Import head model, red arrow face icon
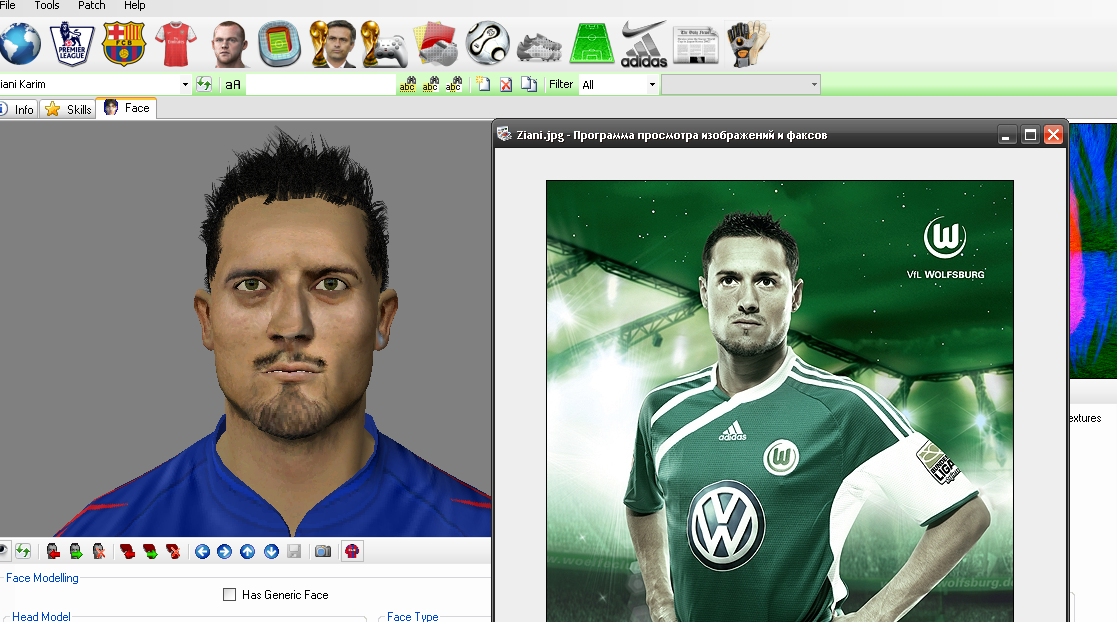This screenshot has height=622, width=1117. pos(53,551)
